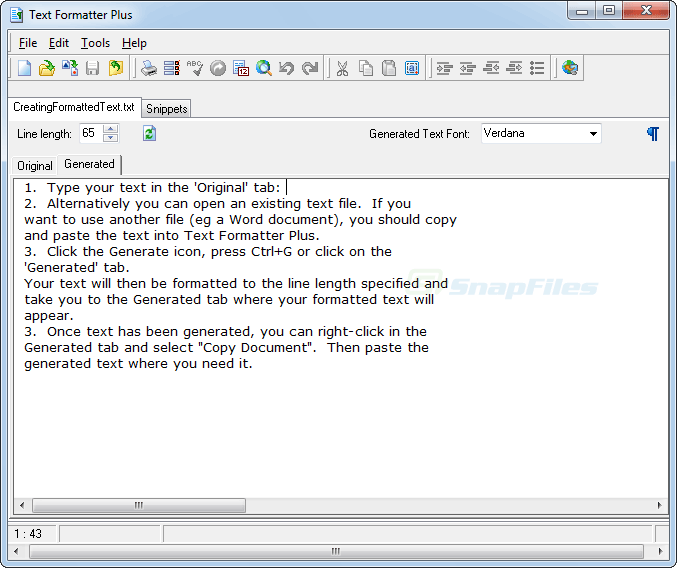Image resolution: width=677 pixels, height=568 pixels.
Task: Save the file with the floppy disk icon
Action: pos(92,68)
